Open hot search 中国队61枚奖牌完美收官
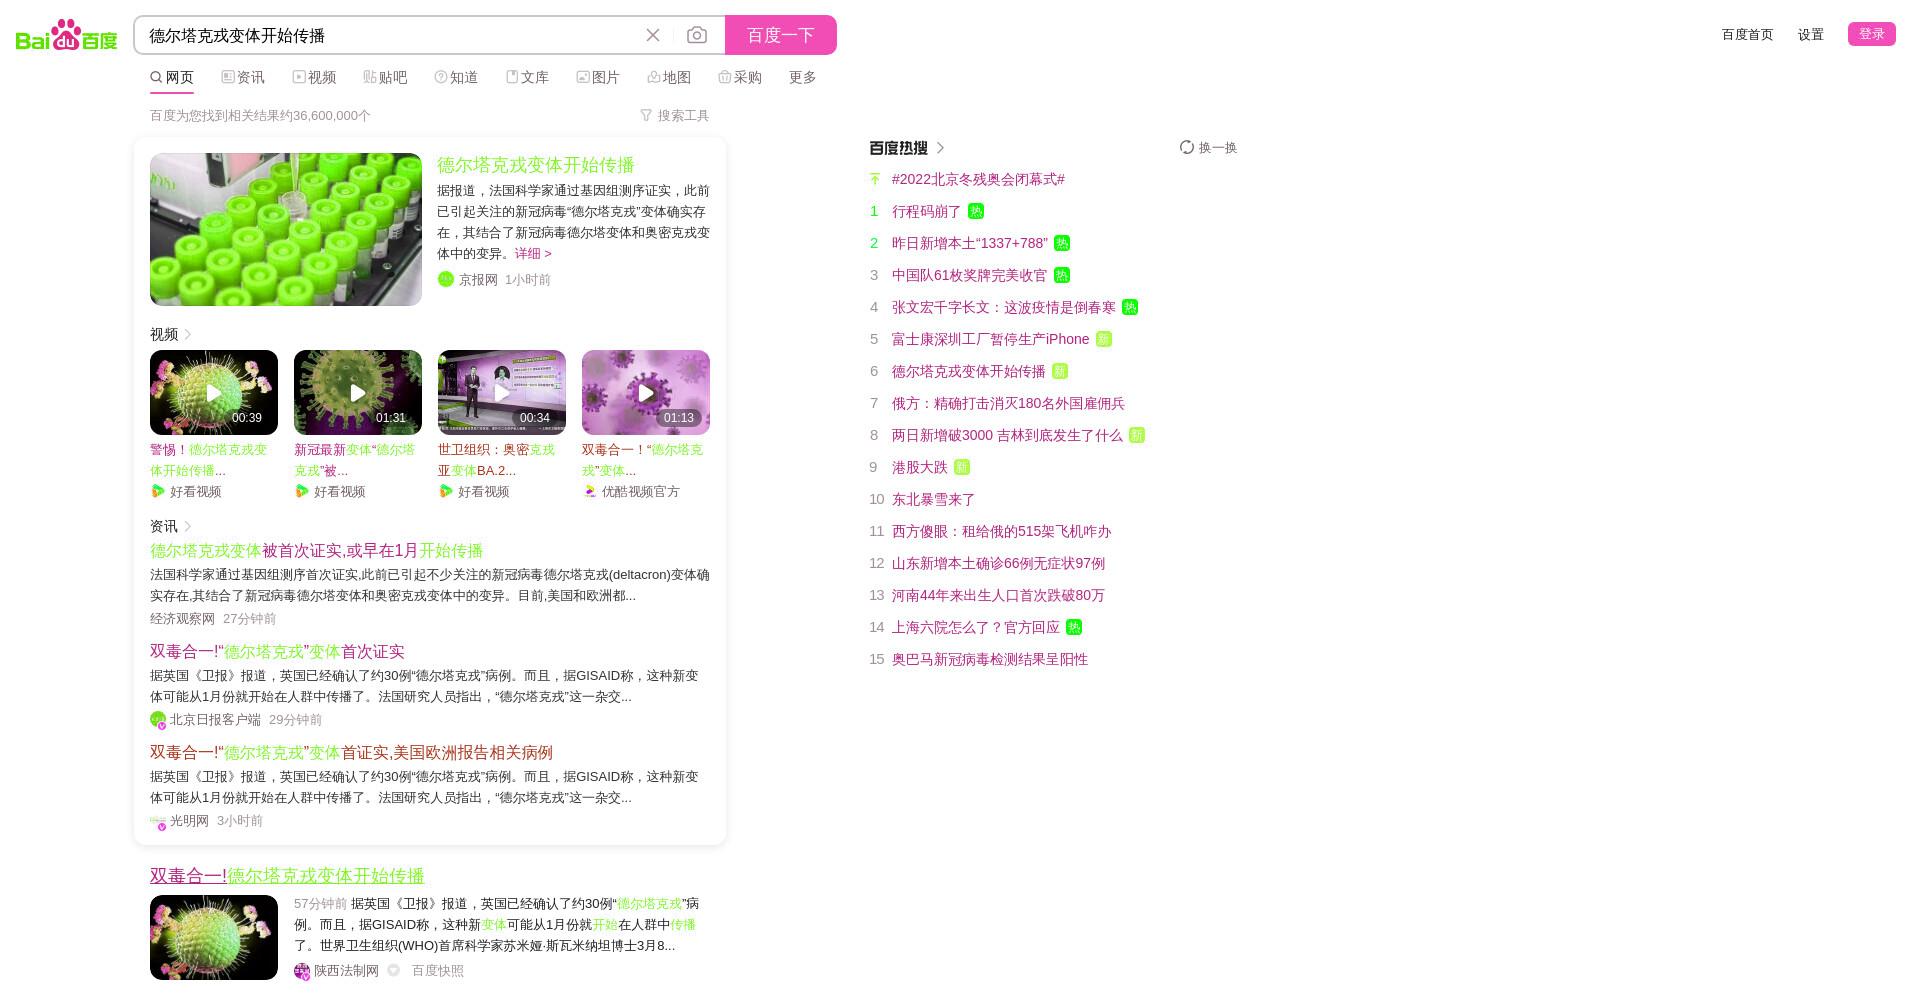 pyautogui.click(x=970, y=276)
